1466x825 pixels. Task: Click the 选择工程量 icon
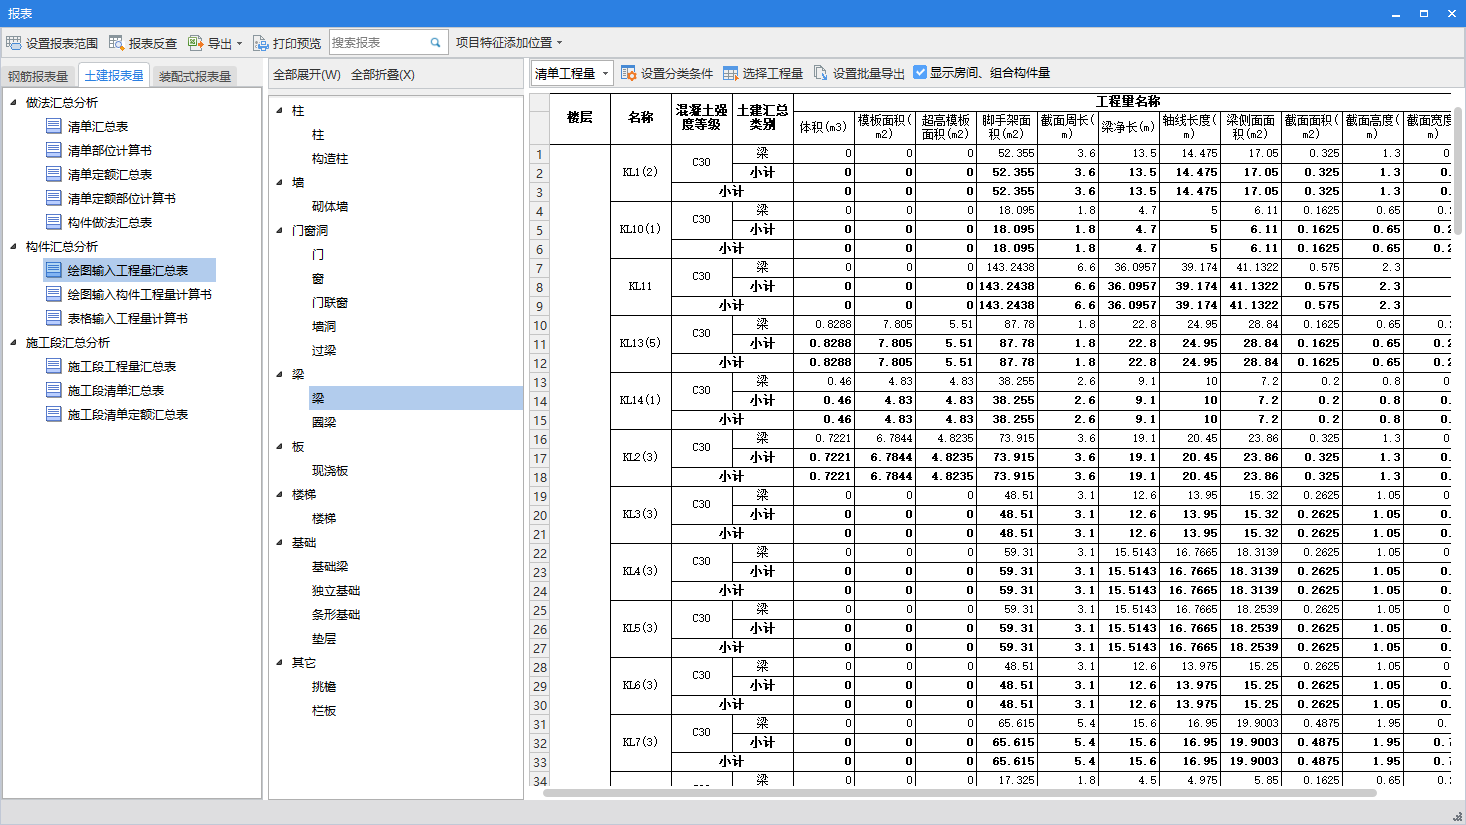[x=731, y=73]
